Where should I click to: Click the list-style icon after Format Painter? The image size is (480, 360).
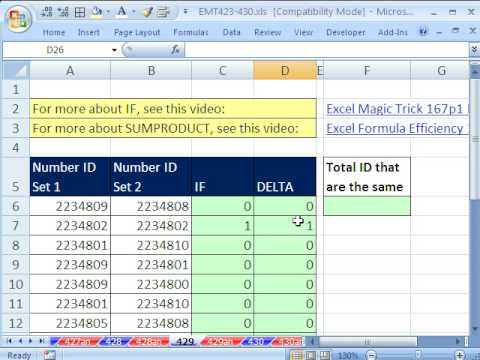(163, 12)
